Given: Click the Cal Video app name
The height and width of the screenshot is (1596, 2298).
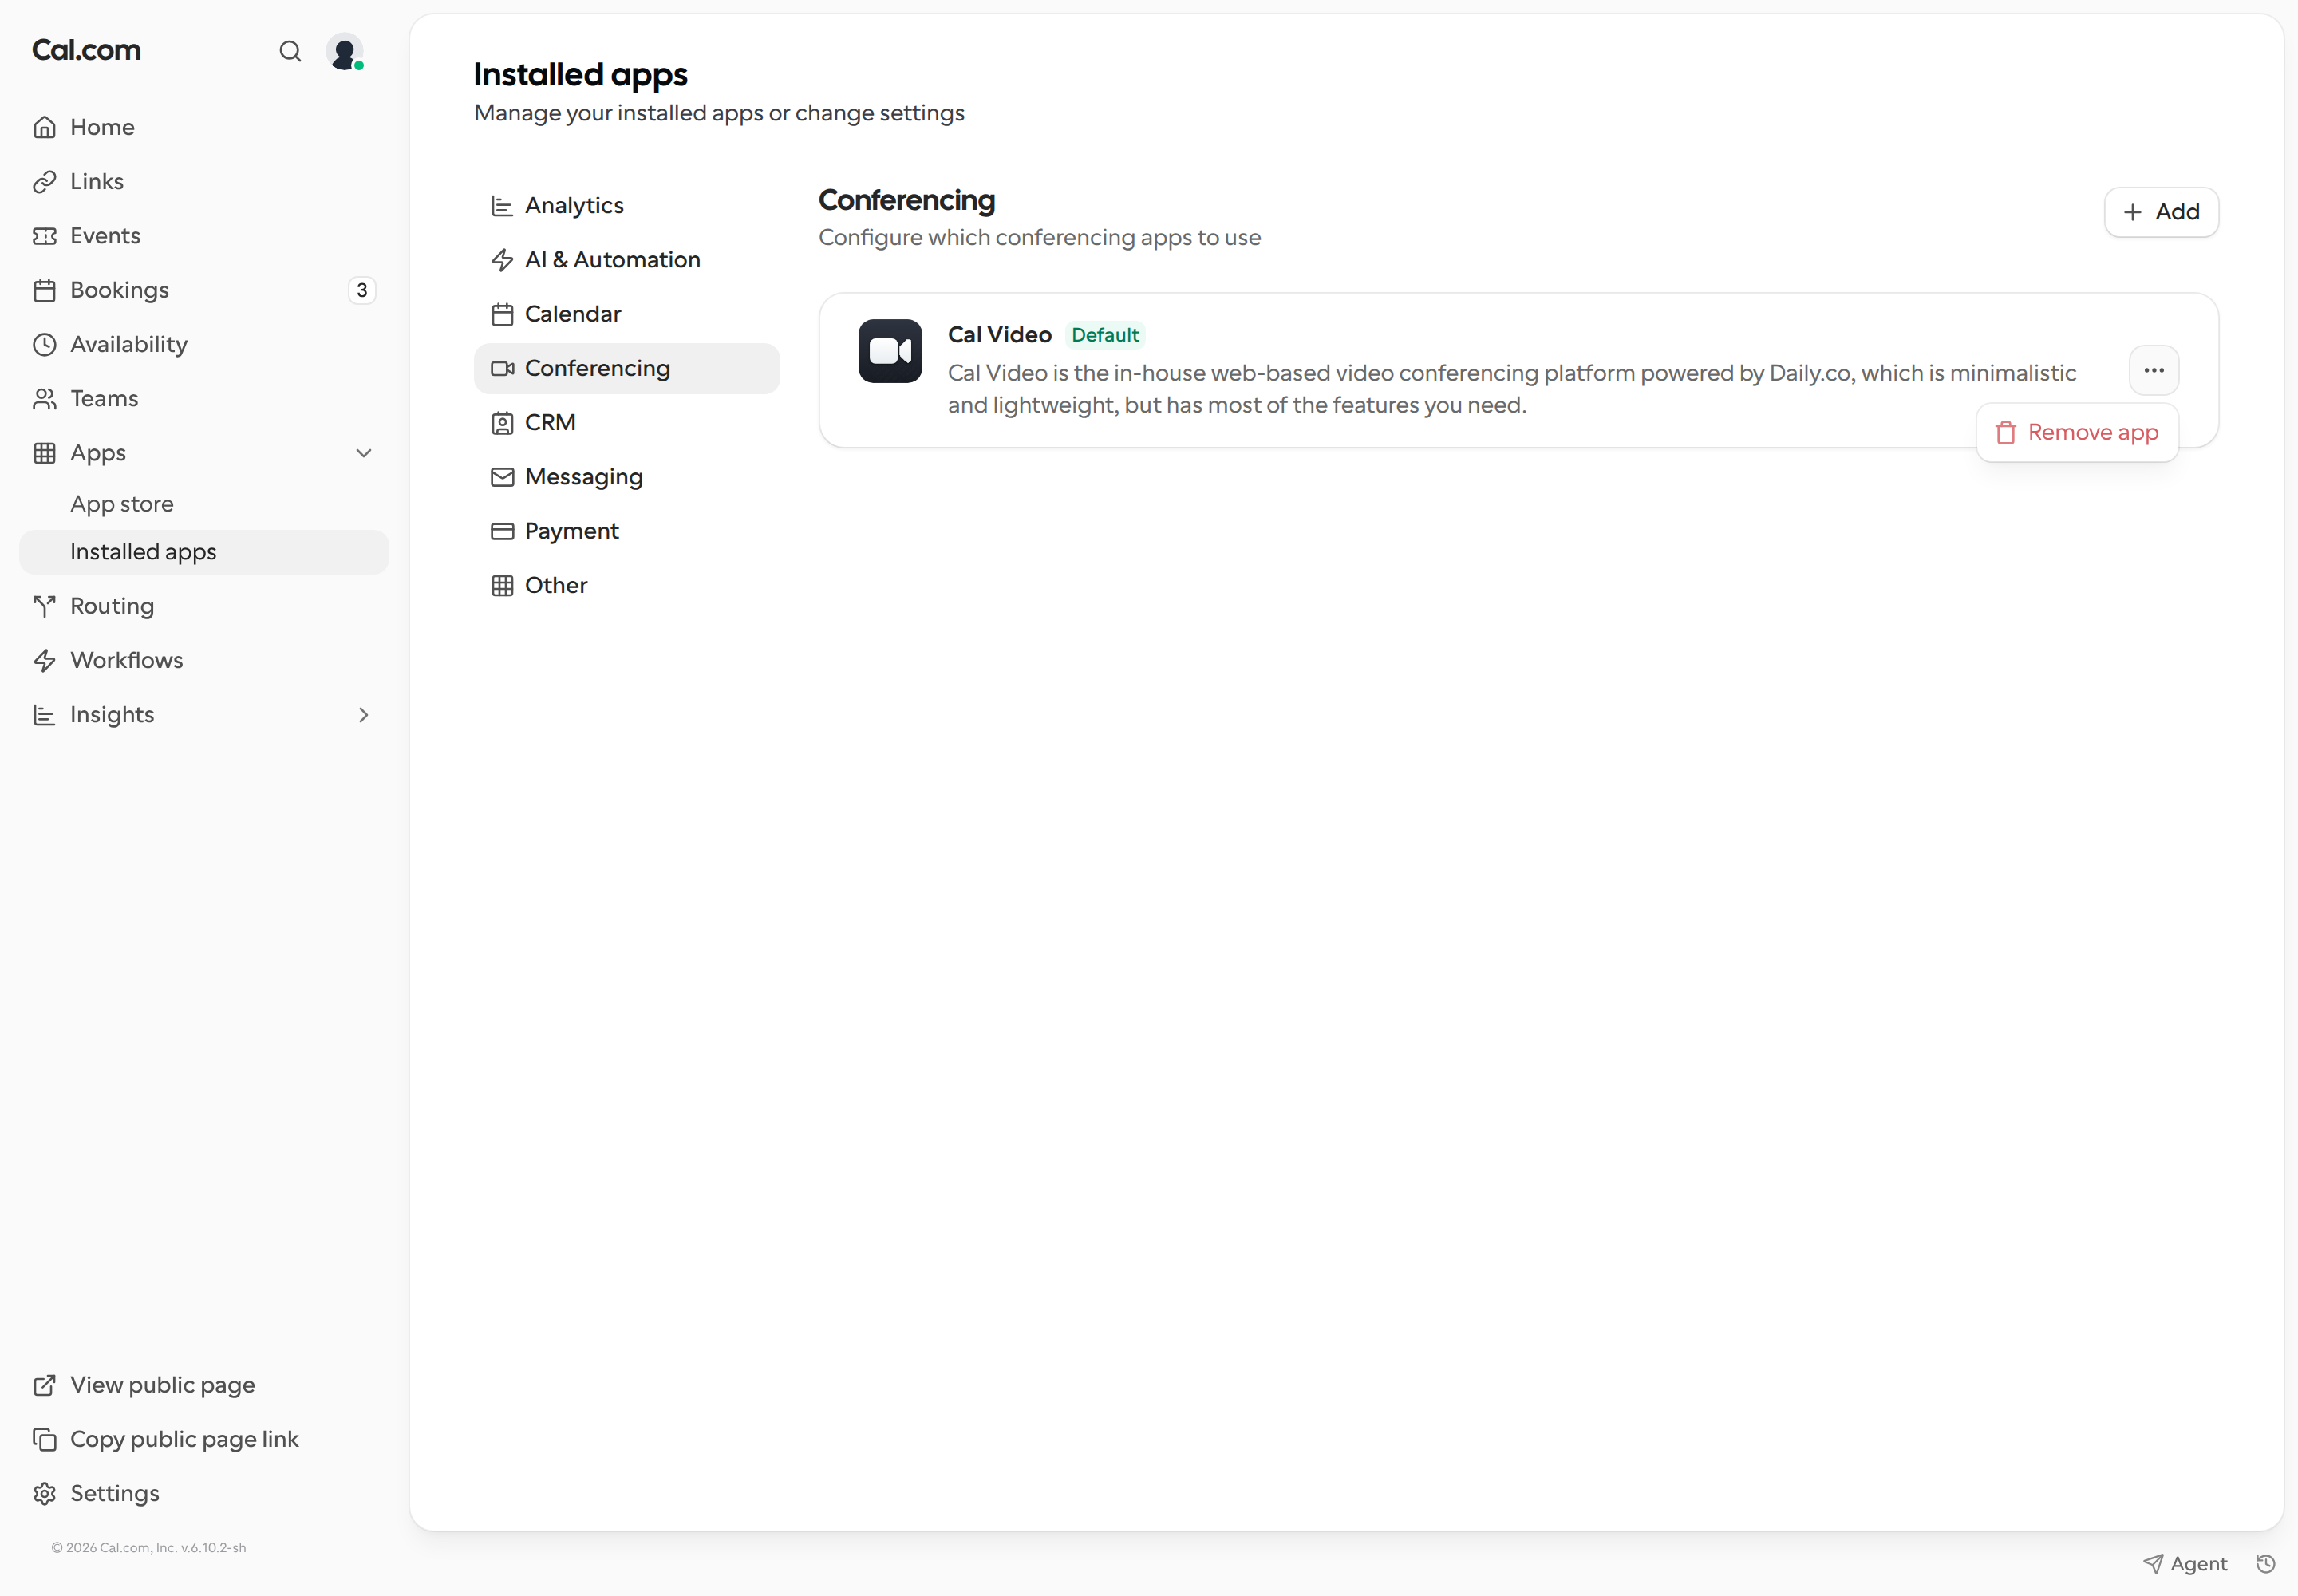Looking at the screenshot, I should coord(1000,335).
